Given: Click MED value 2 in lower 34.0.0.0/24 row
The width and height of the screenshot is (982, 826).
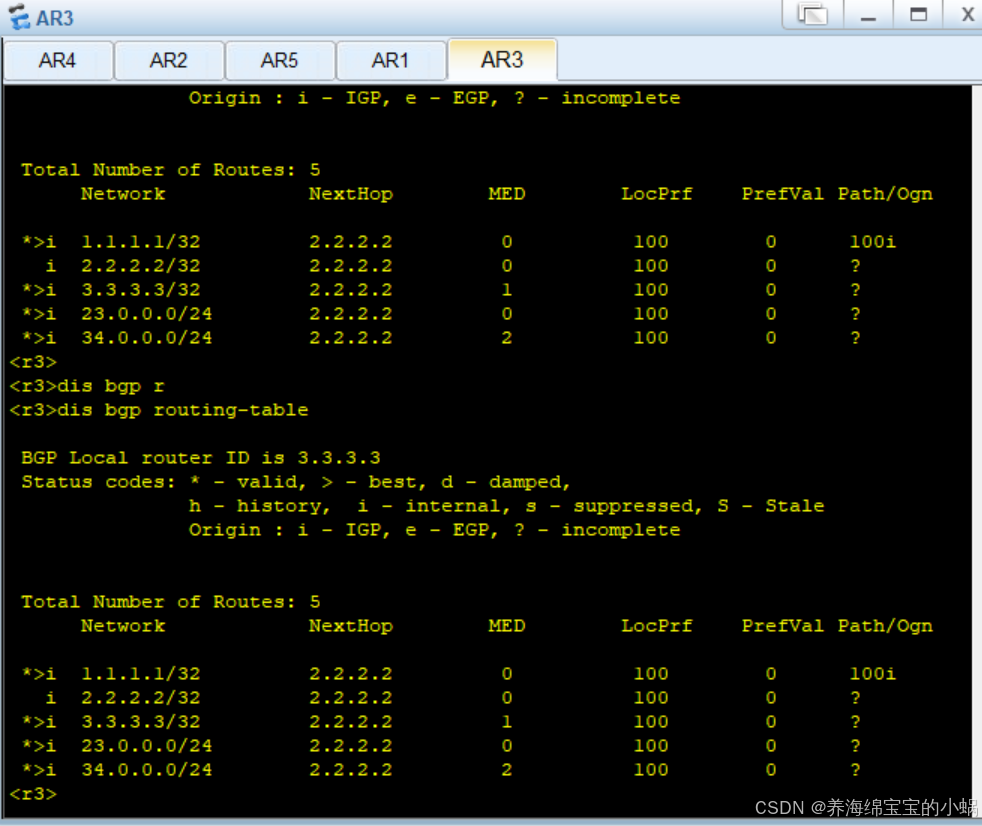Looking at the screenshot, I should (x=507, y=770).
